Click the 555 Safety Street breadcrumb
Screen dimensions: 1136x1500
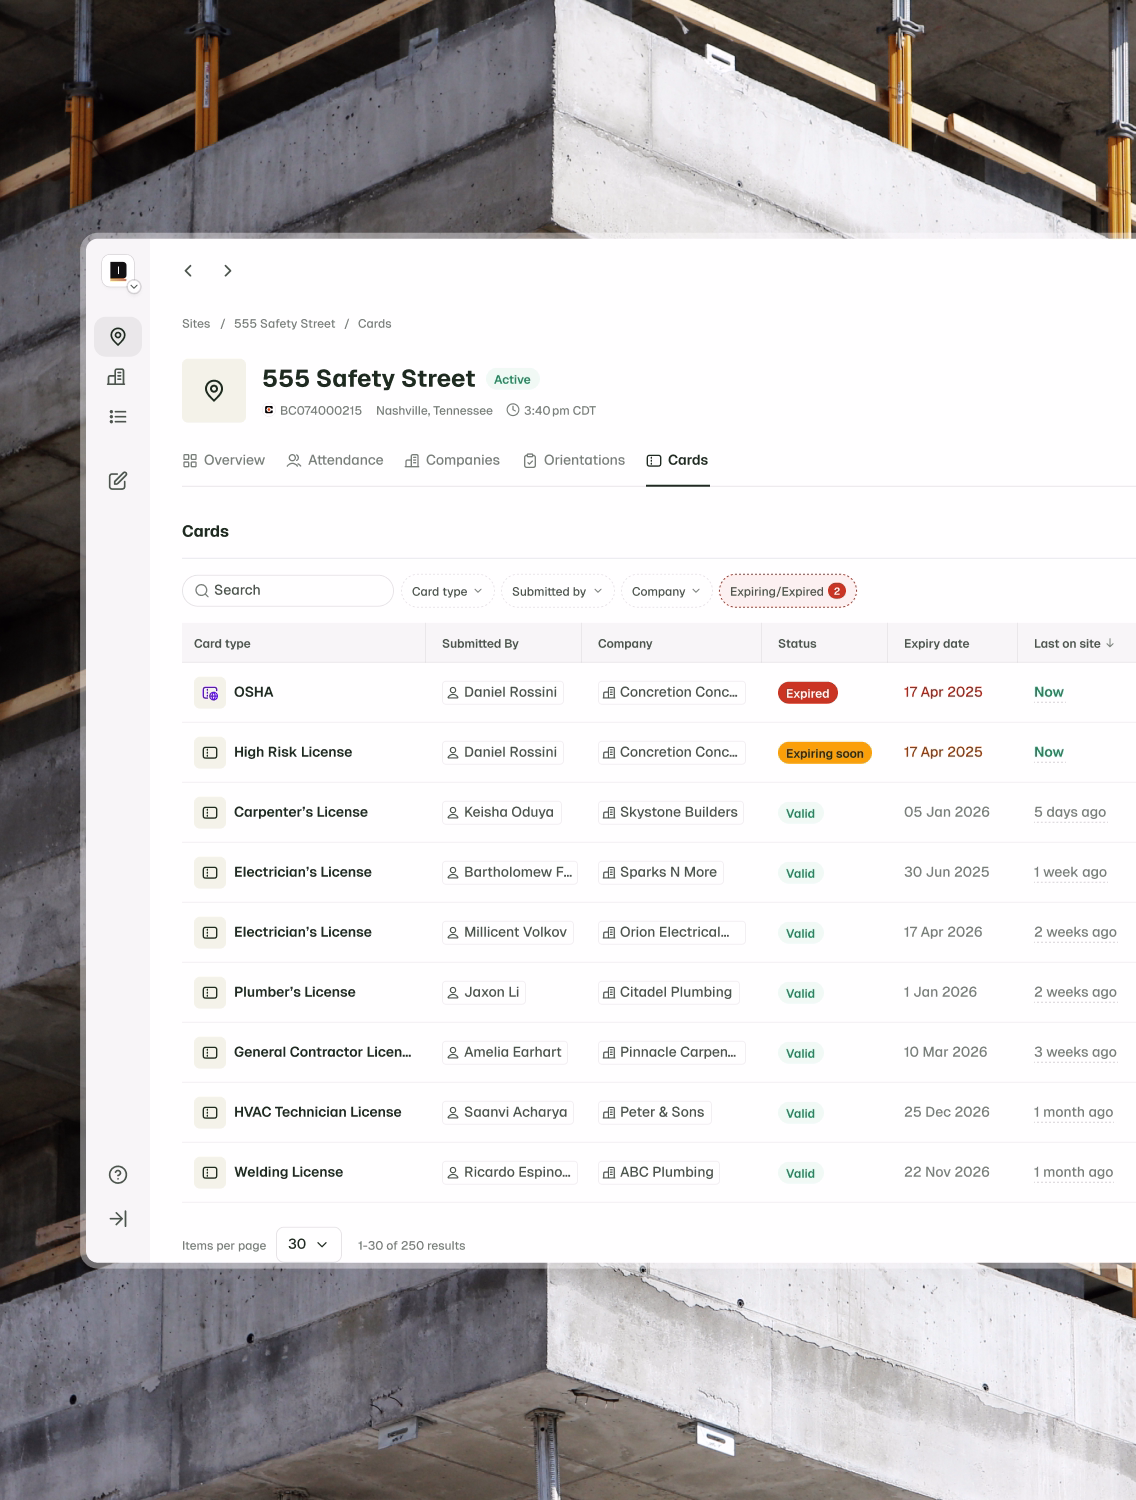pyautogui.click(x=284, y=324)
